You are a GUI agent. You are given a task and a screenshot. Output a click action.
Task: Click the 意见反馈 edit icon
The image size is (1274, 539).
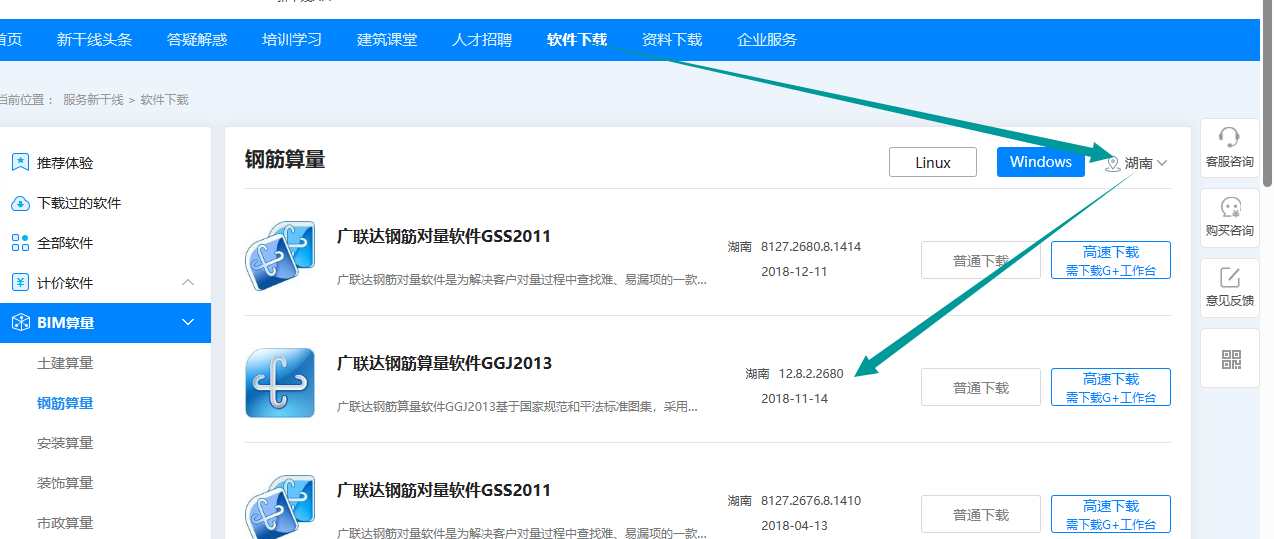click(1230, 277)
